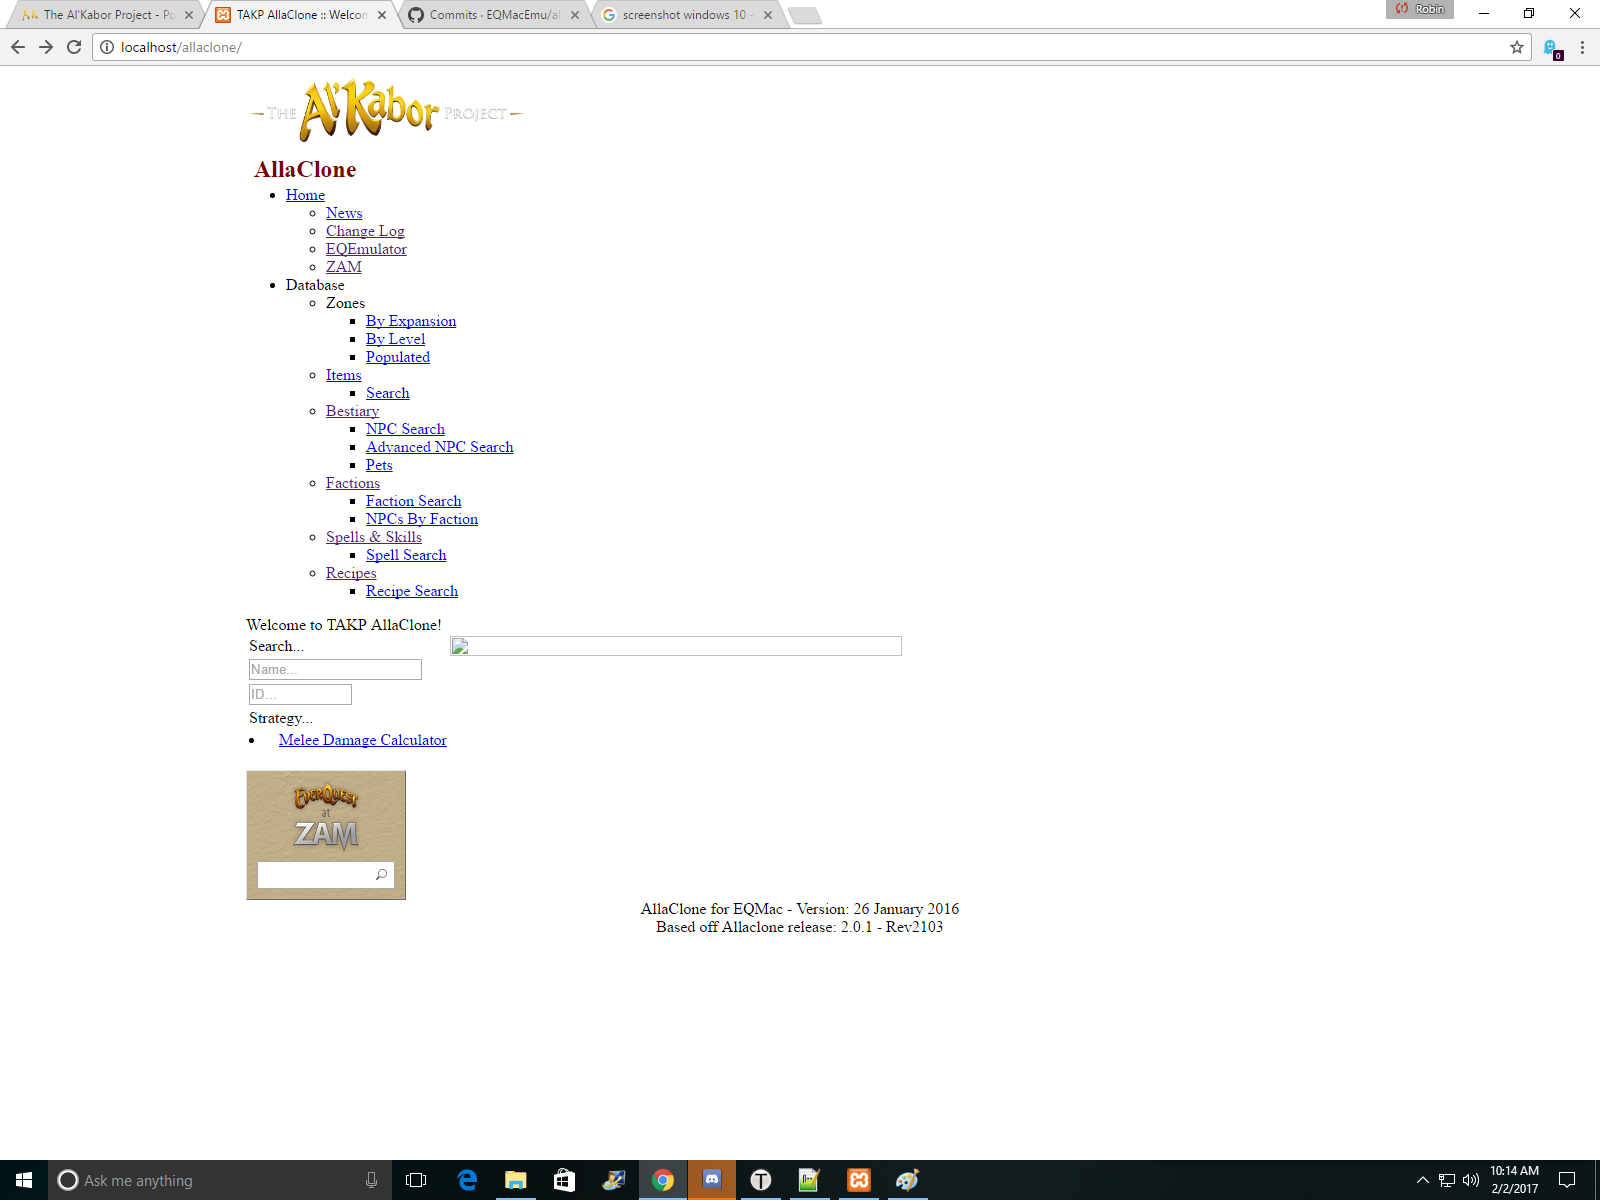Image resolution: width=1600 pixels, height=1200 pixels.
Task: Open the Populated zones link
Action: point(398,357)
